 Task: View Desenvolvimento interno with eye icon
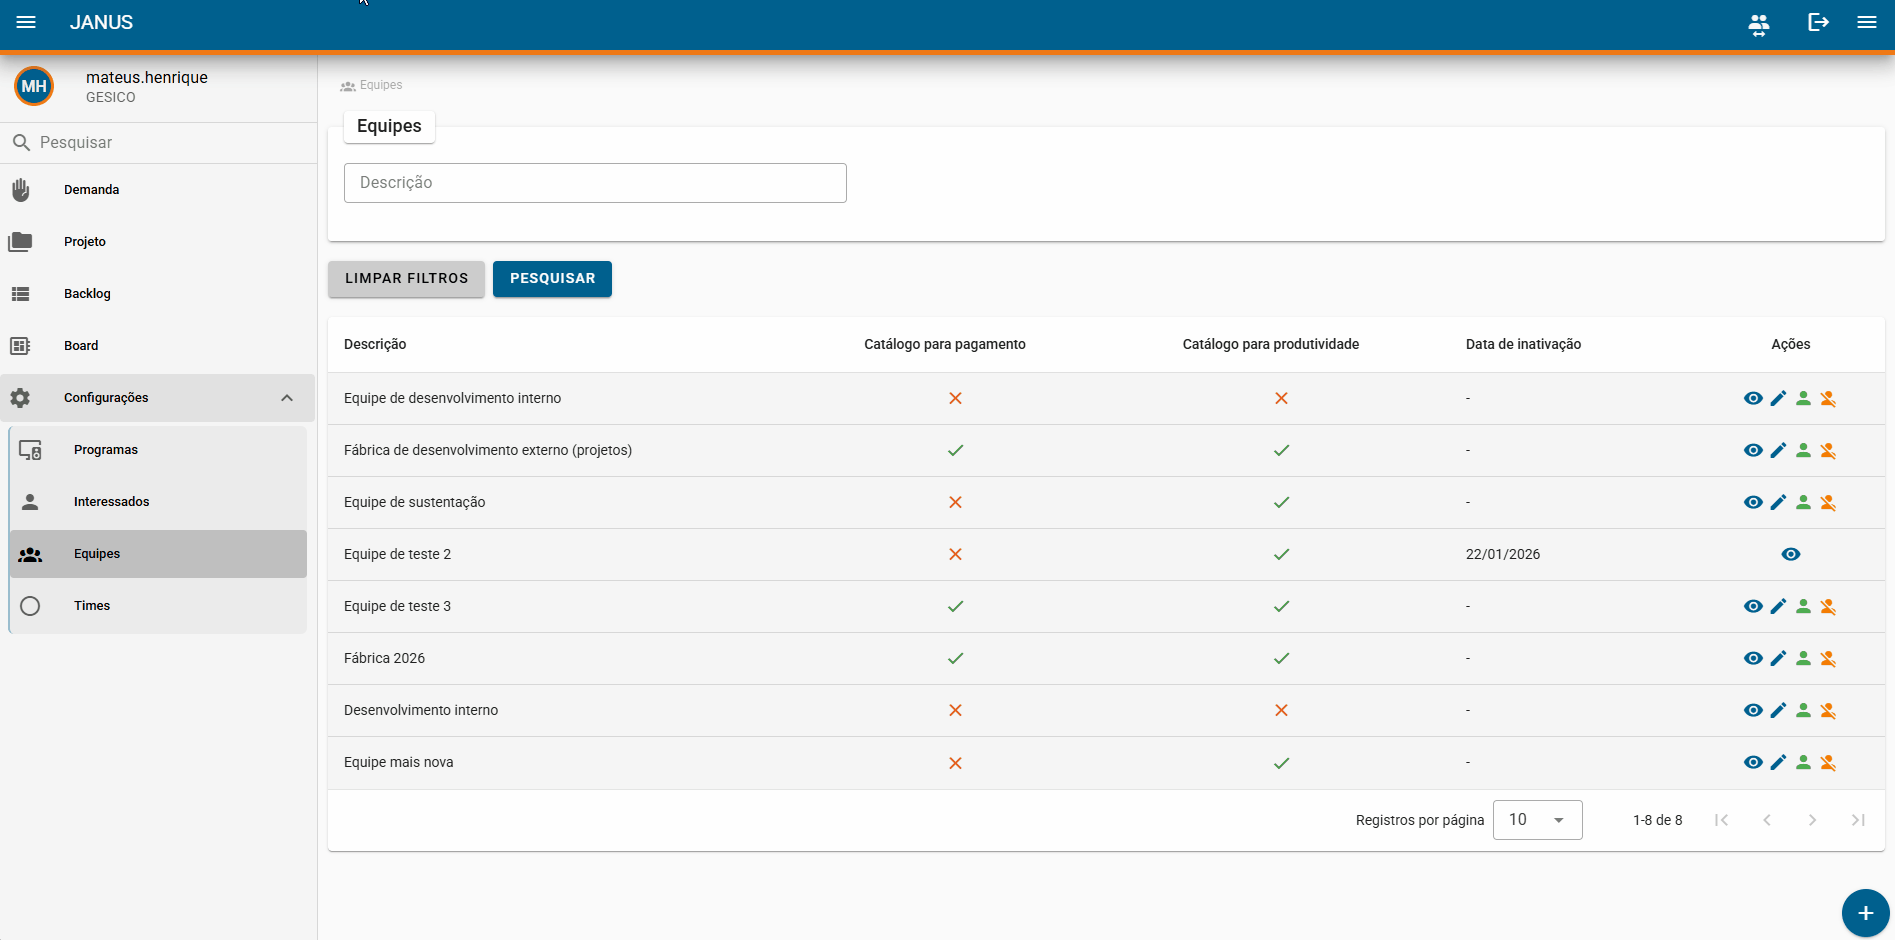tap(1753, 710)
